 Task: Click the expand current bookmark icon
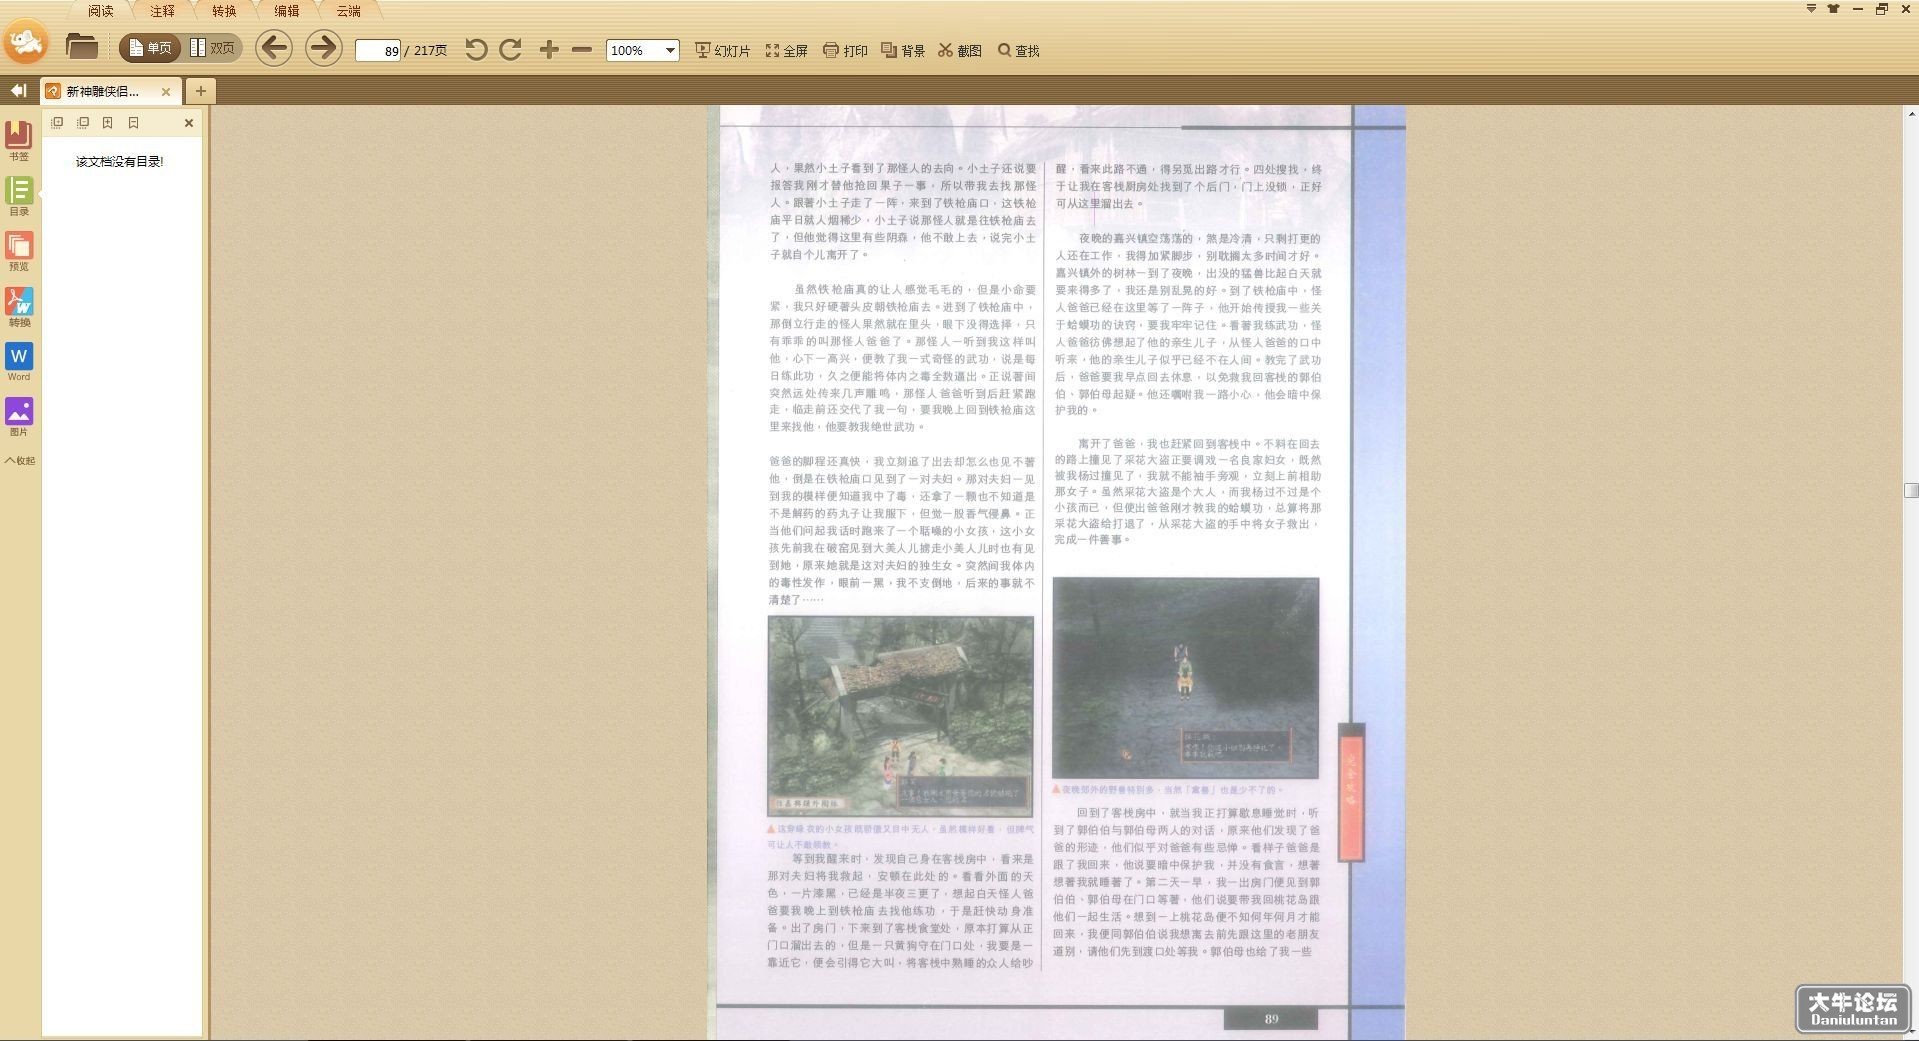[108, 123]
